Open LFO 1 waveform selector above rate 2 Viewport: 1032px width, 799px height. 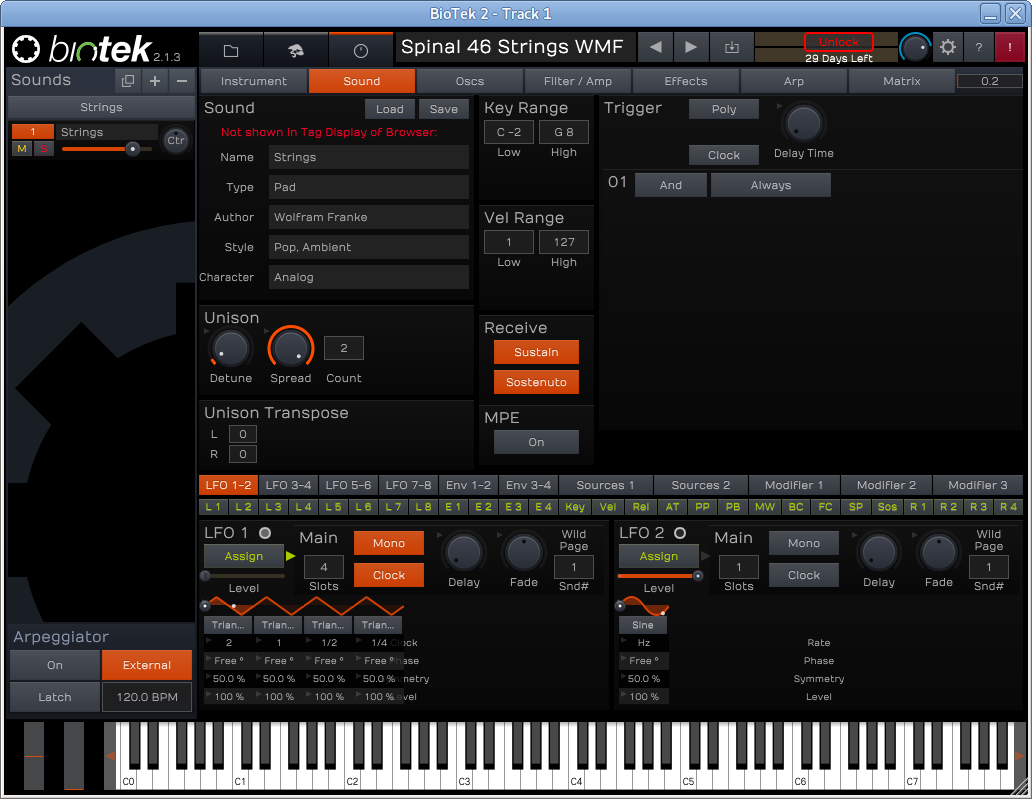coord(228,625)
